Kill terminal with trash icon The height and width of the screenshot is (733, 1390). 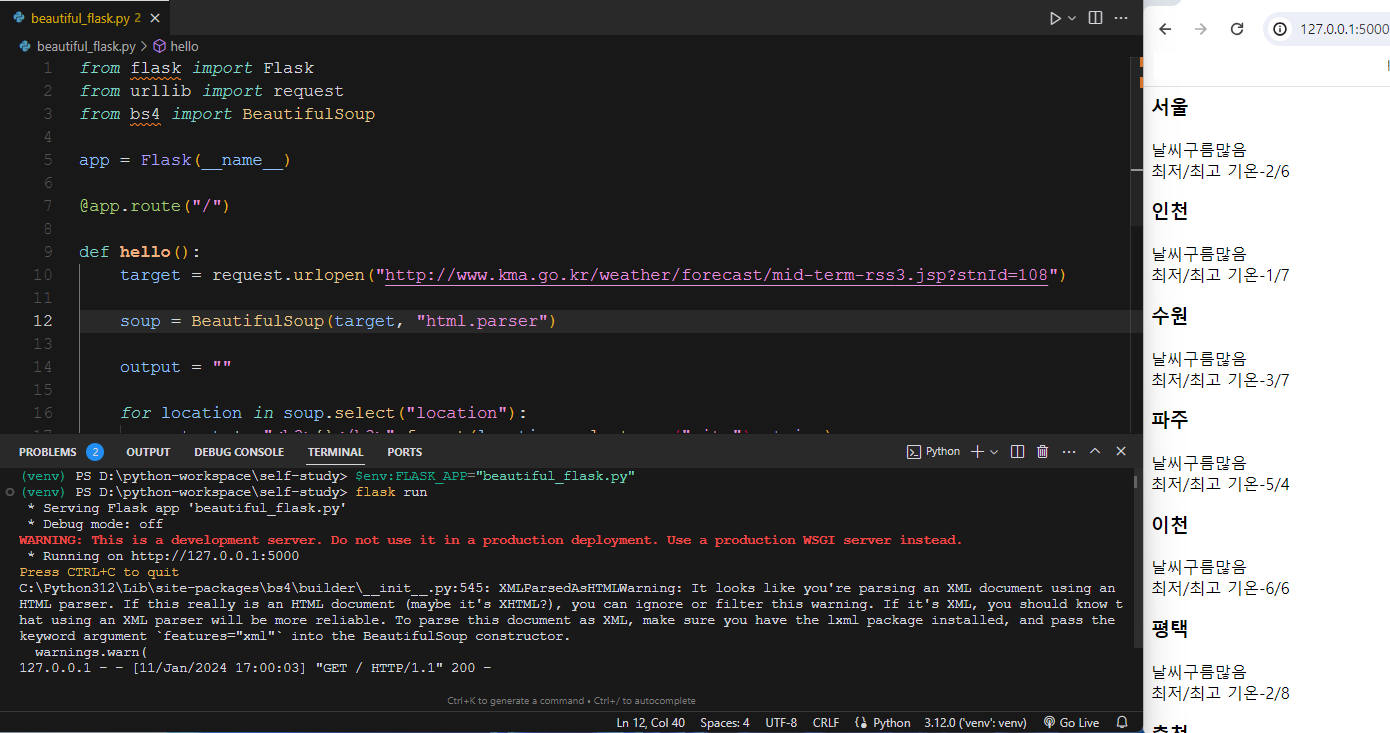tap(1042, 452)
